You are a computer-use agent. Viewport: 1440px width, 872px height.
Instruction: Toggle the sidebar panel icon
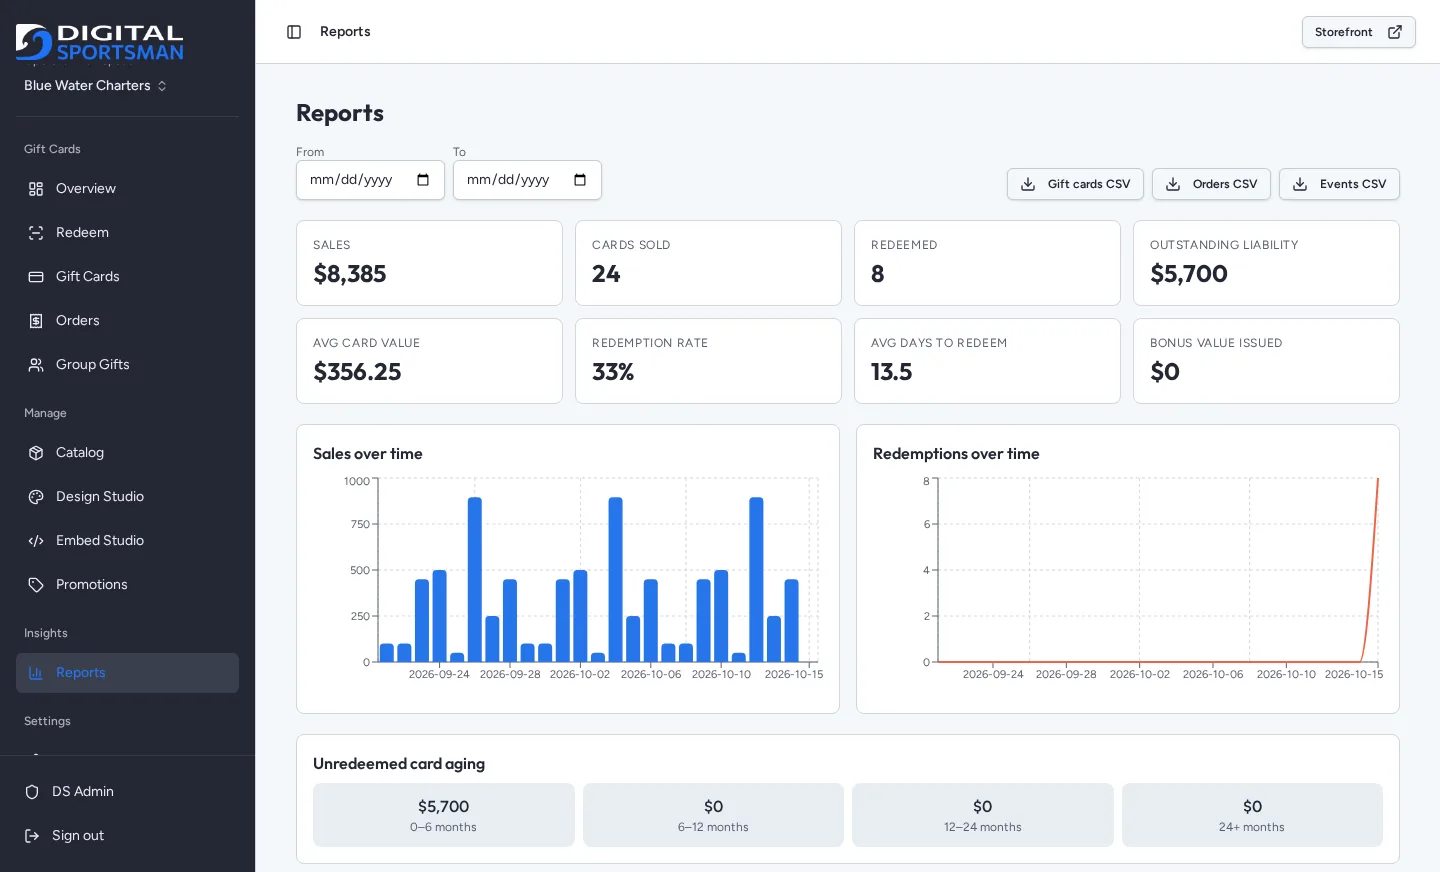[x=294, y=32]
